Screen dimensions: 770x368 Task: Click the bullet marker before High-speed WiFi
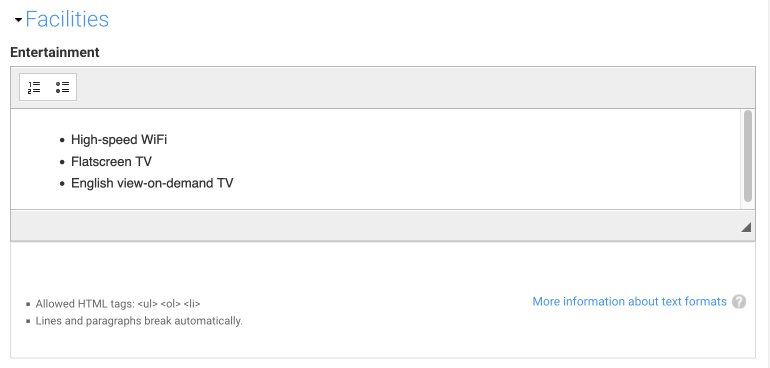(62, 141)
